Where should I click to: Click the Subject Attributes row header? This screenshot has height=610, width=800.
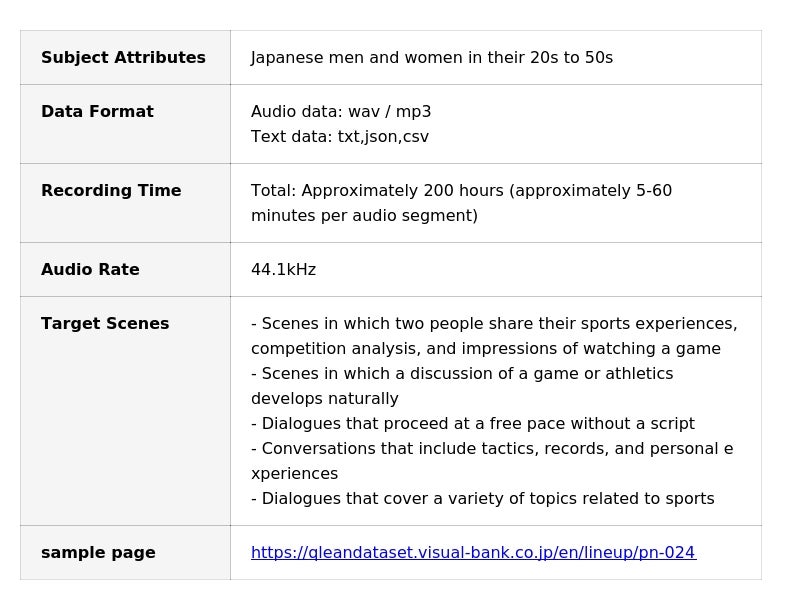point(123,58)
